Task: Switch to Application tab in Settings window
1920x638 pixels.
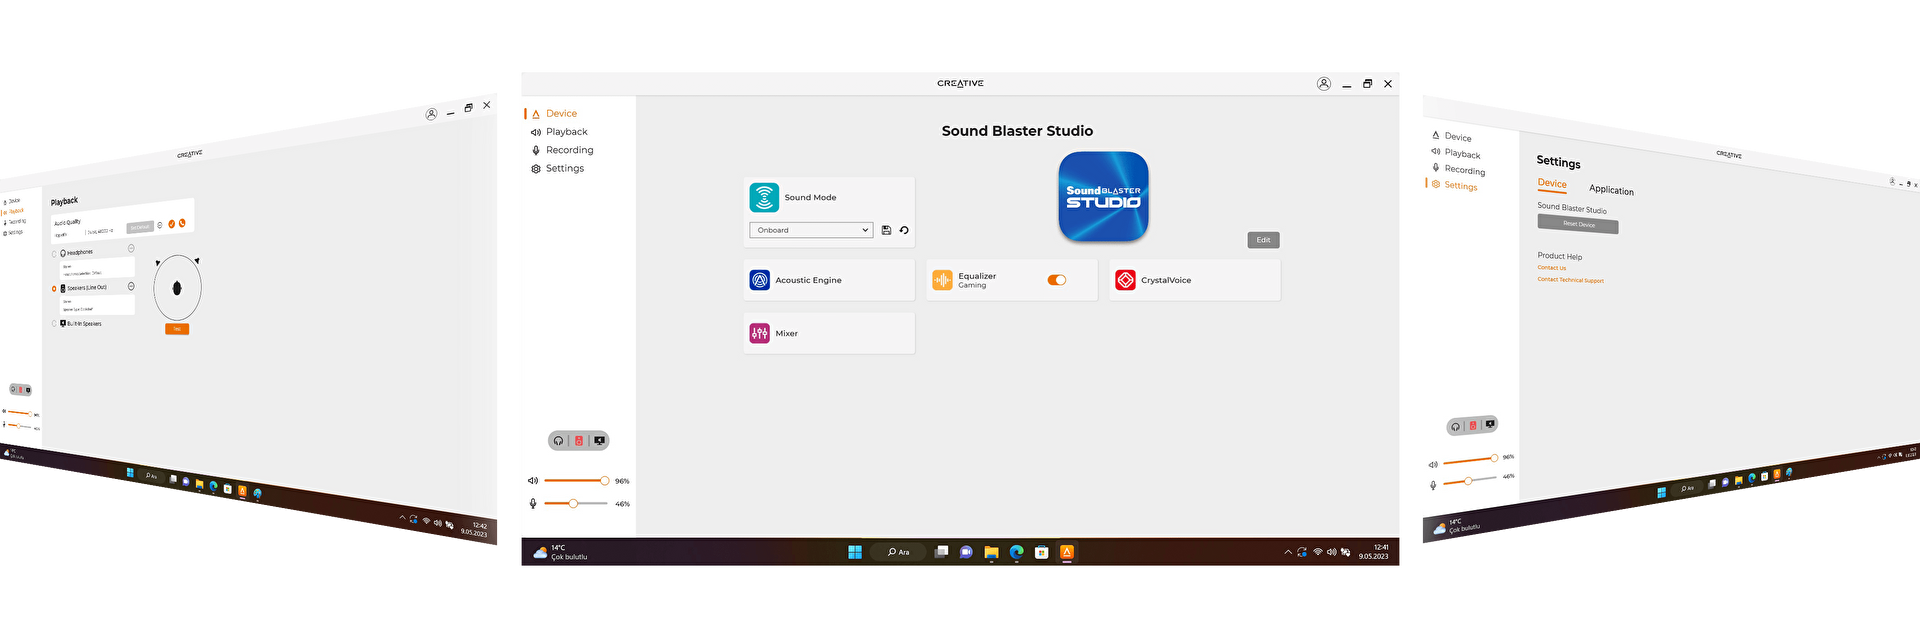Action: click(x=1611, y=190)
